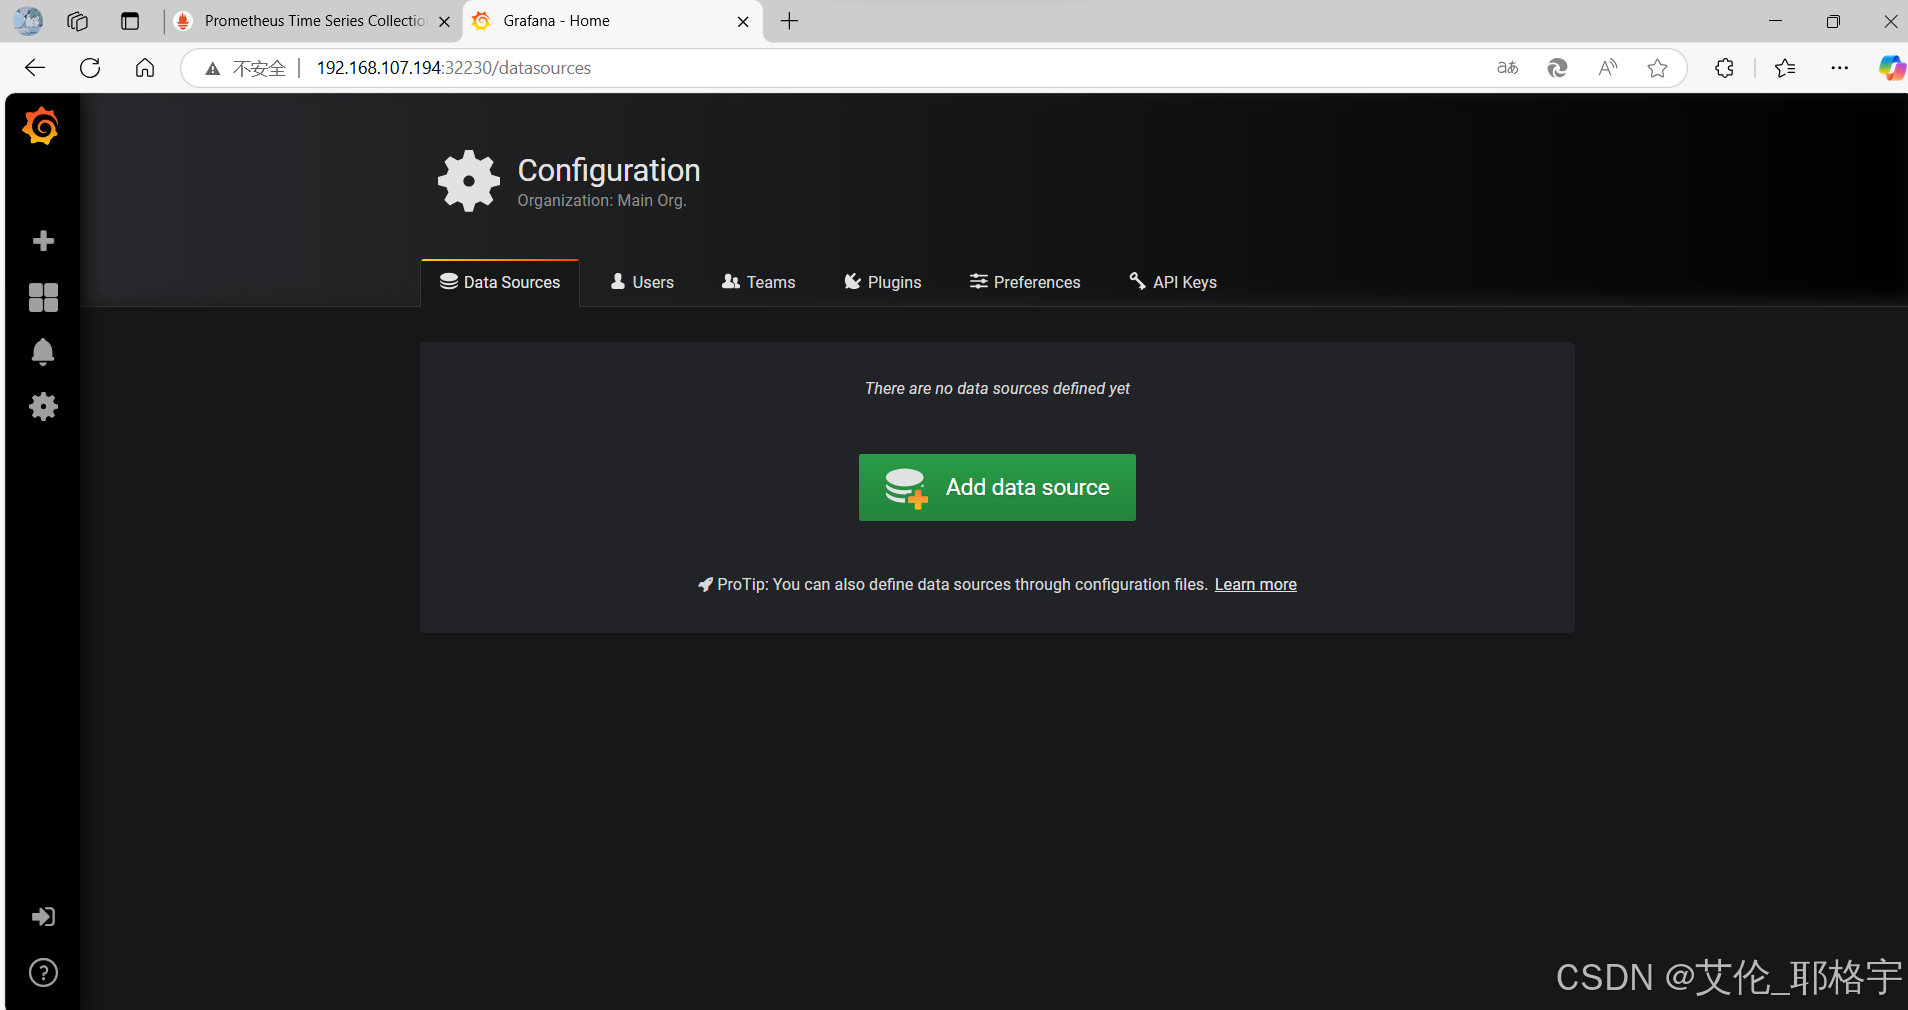1908x1010 pixels.
Task: Click the browser profile avatar icon
Action: click(x=28, y=21)
